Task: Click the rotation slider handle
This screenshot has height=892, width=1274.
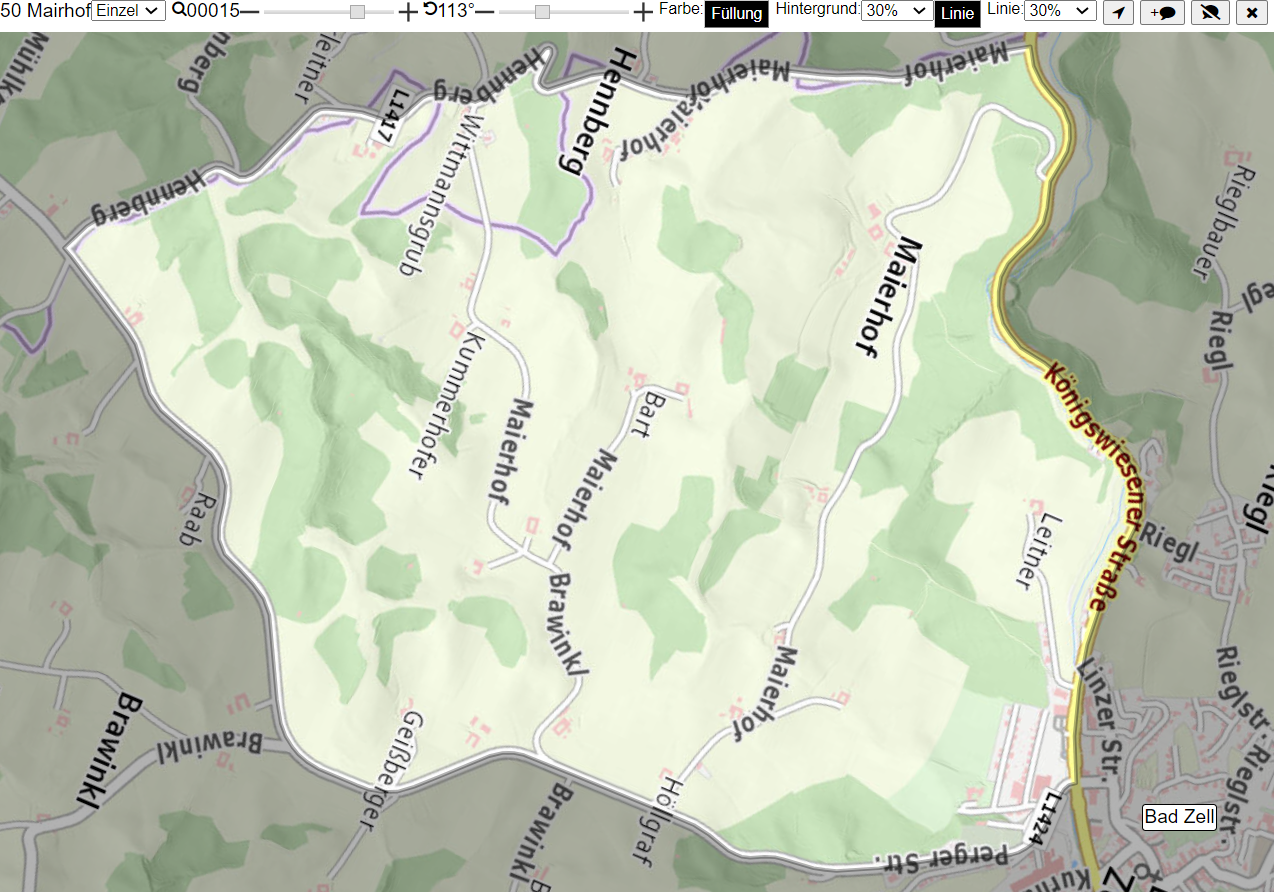Action: [542, 12]
